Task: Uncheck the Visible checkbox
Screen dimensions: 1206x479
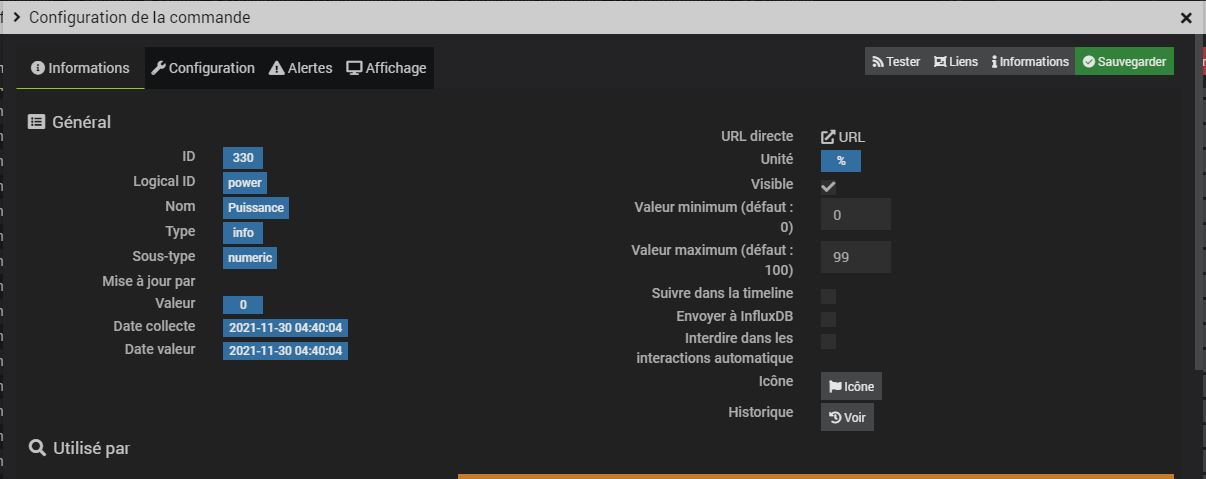Action: (x=828, y=186)
